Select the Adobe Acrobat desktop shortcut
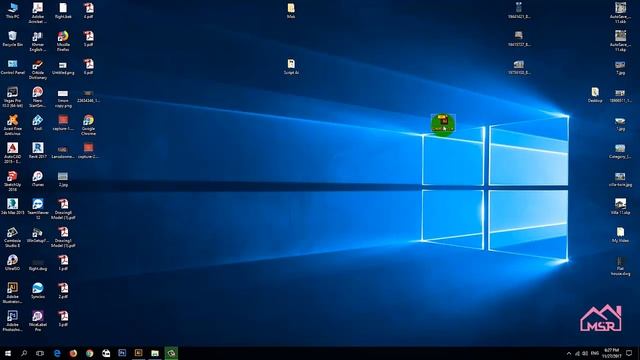 pos(38,13)
